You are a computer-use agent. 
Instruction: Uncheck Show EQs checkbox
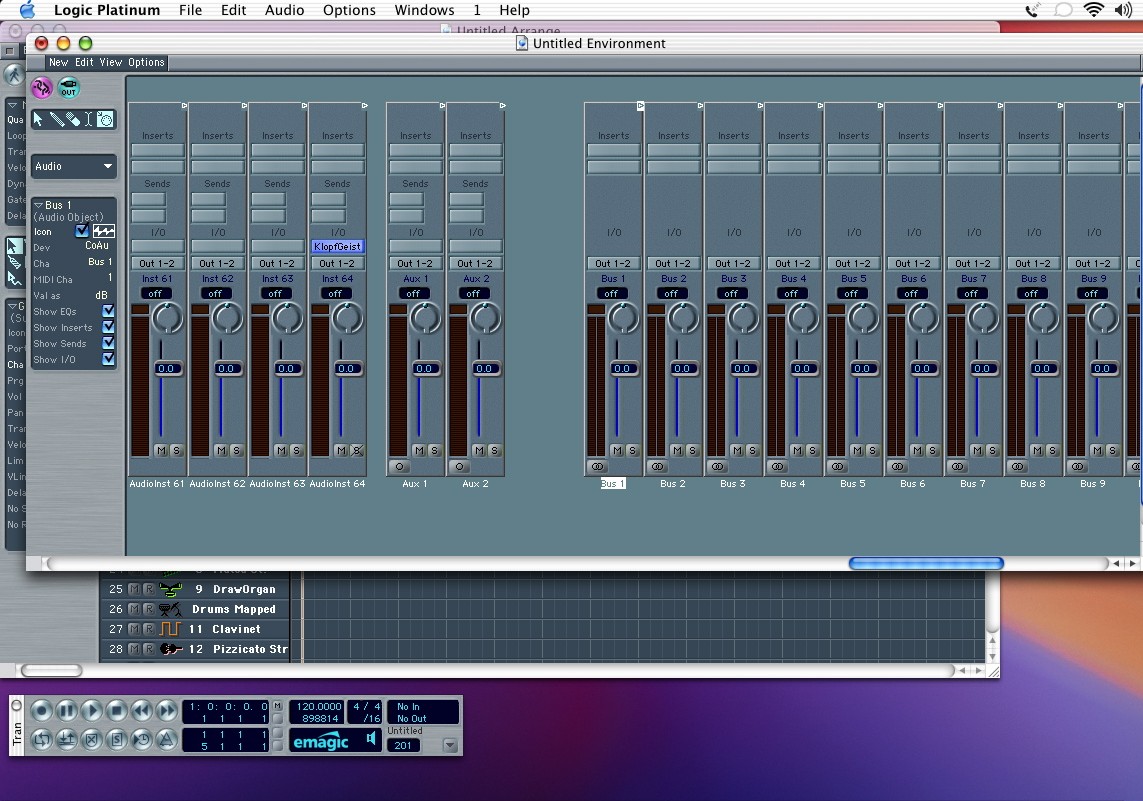(109, 311)
